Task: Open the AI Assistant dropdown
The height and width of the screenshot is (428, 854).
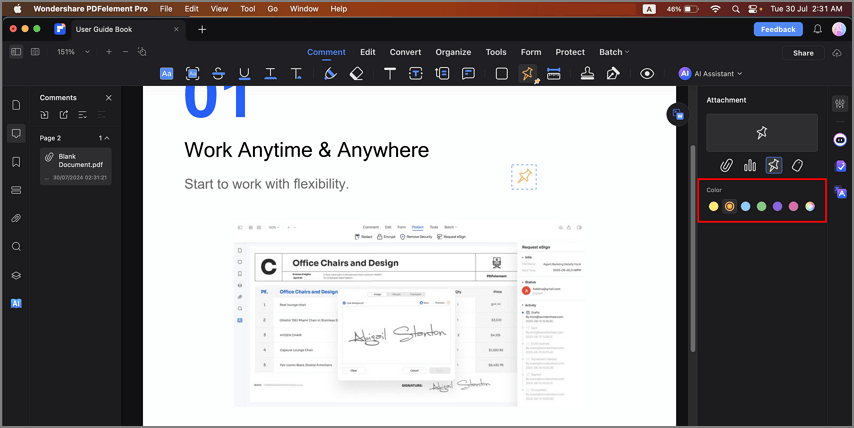Action: [x=711, y=74]
